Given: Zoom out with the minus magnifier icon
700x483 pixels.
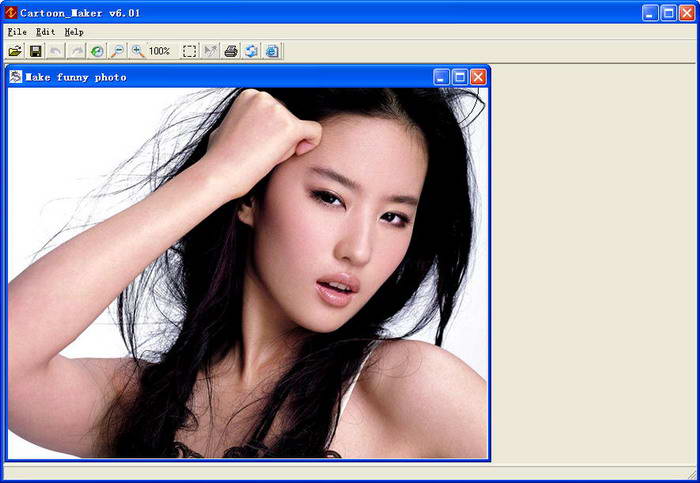Looking at the screenshot, I should tap(117, 51).
